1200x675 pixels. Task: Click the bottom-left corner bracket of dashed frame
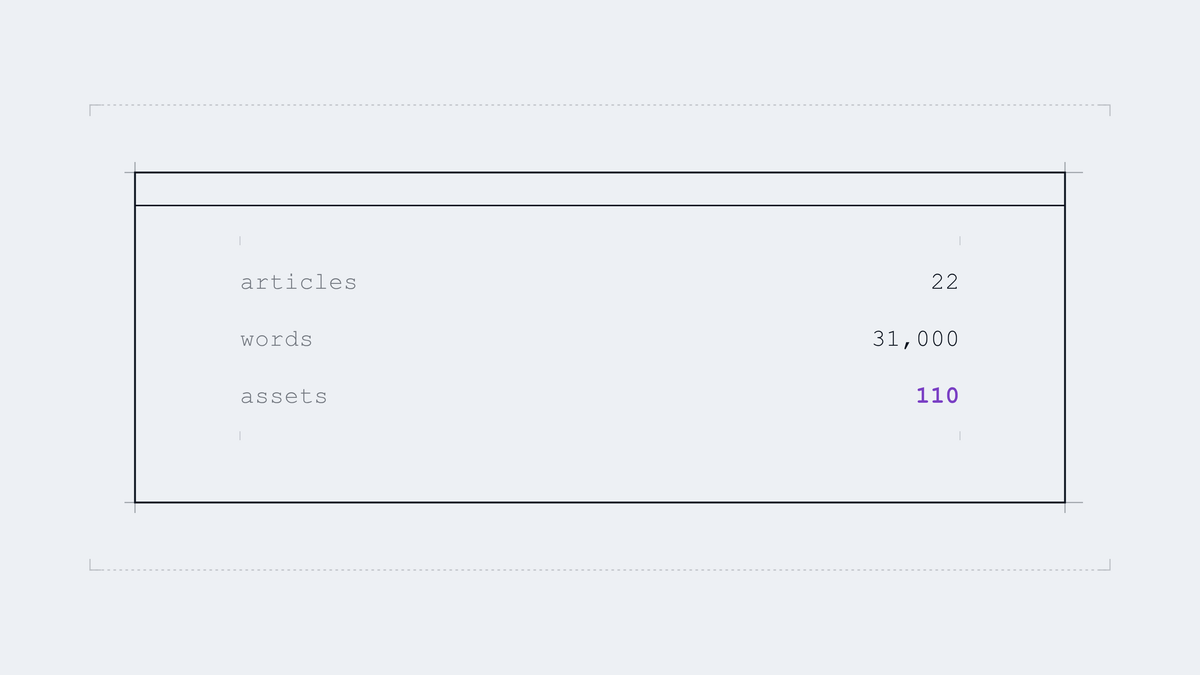pos(95,565)
